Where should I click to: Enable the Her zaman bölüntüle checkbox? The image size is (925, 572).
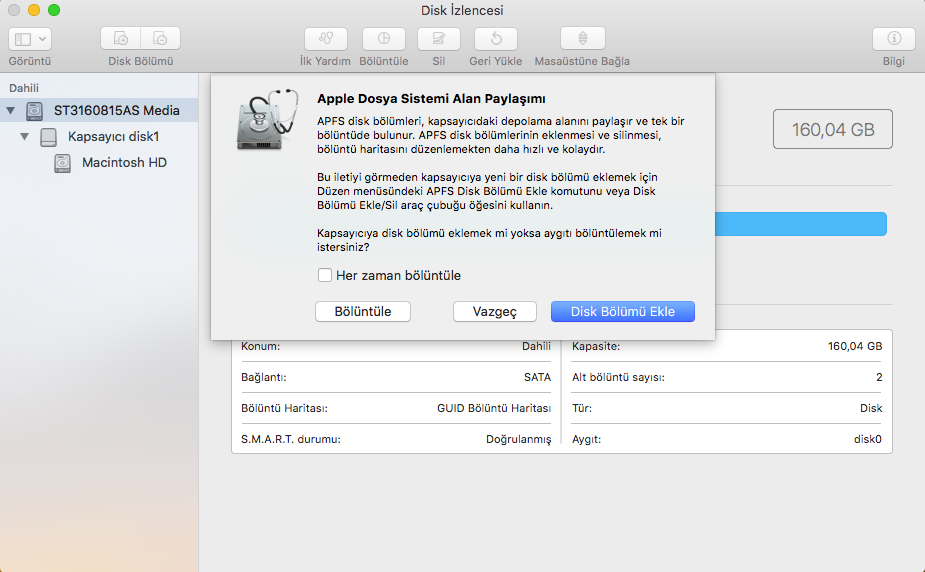325,275
